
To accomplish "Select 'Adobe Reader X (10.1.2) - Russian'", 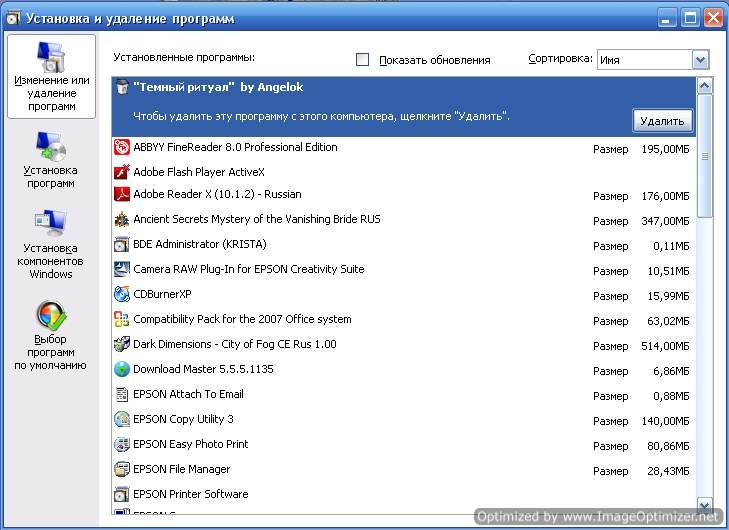I will (x=217, y=194).
